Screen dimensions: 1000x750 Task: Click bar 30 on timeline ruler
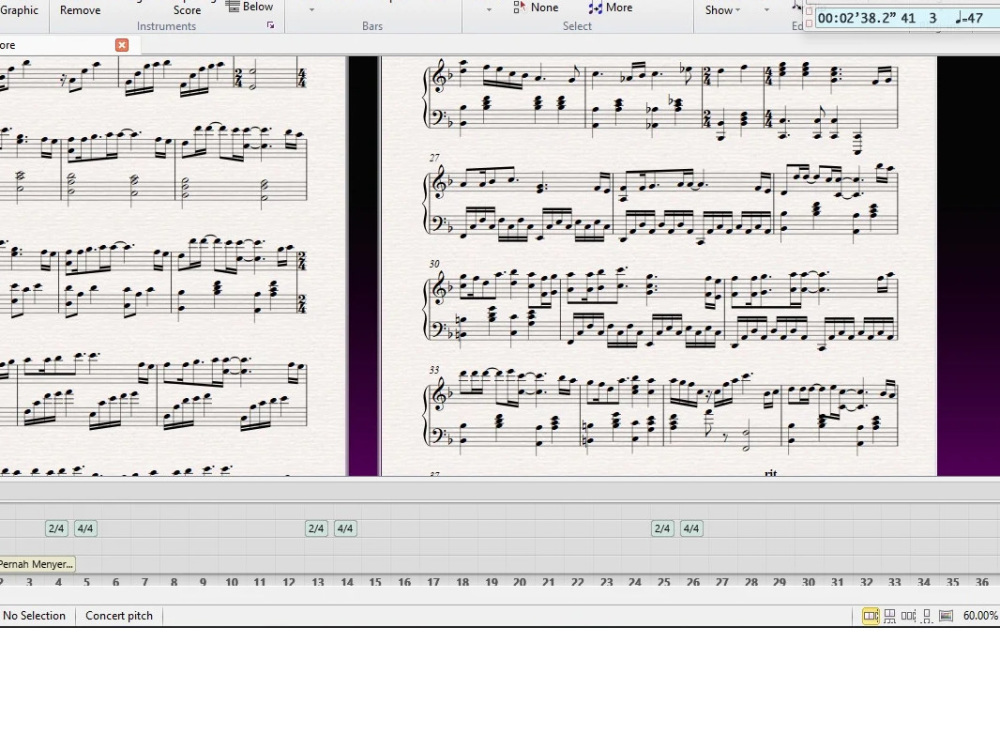[x=808, y=582]
